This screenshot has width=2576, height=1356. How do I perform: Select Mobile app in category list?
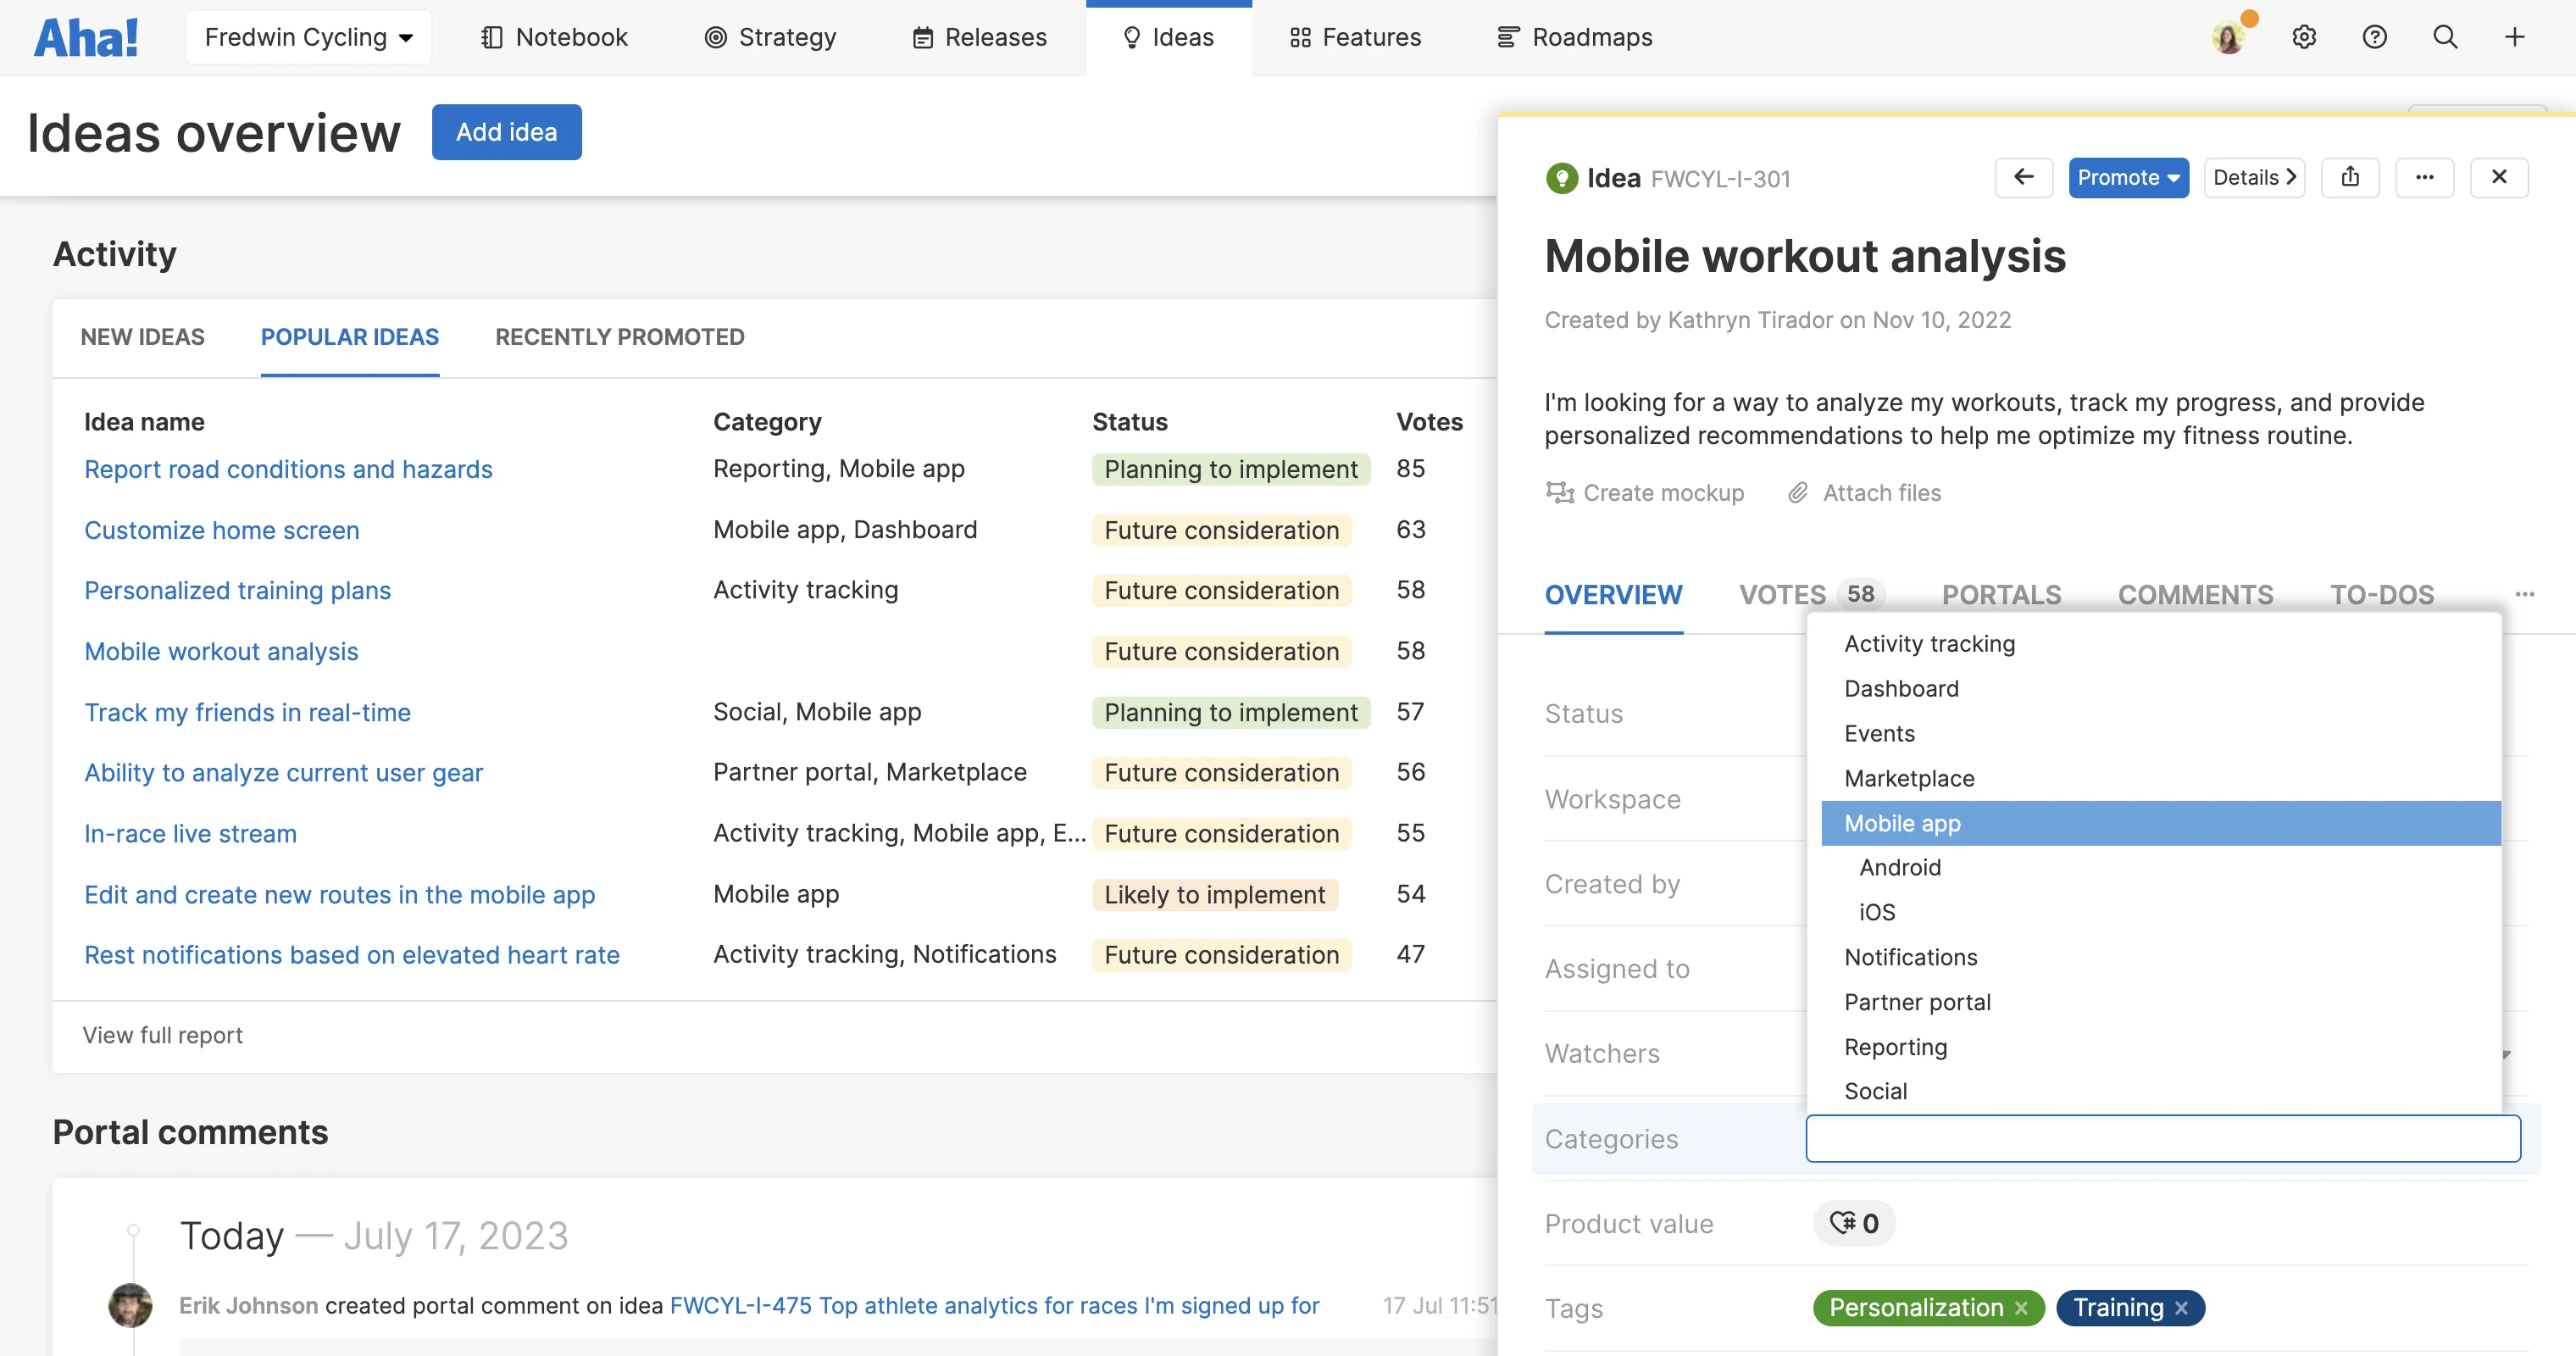click(1902, 823)
